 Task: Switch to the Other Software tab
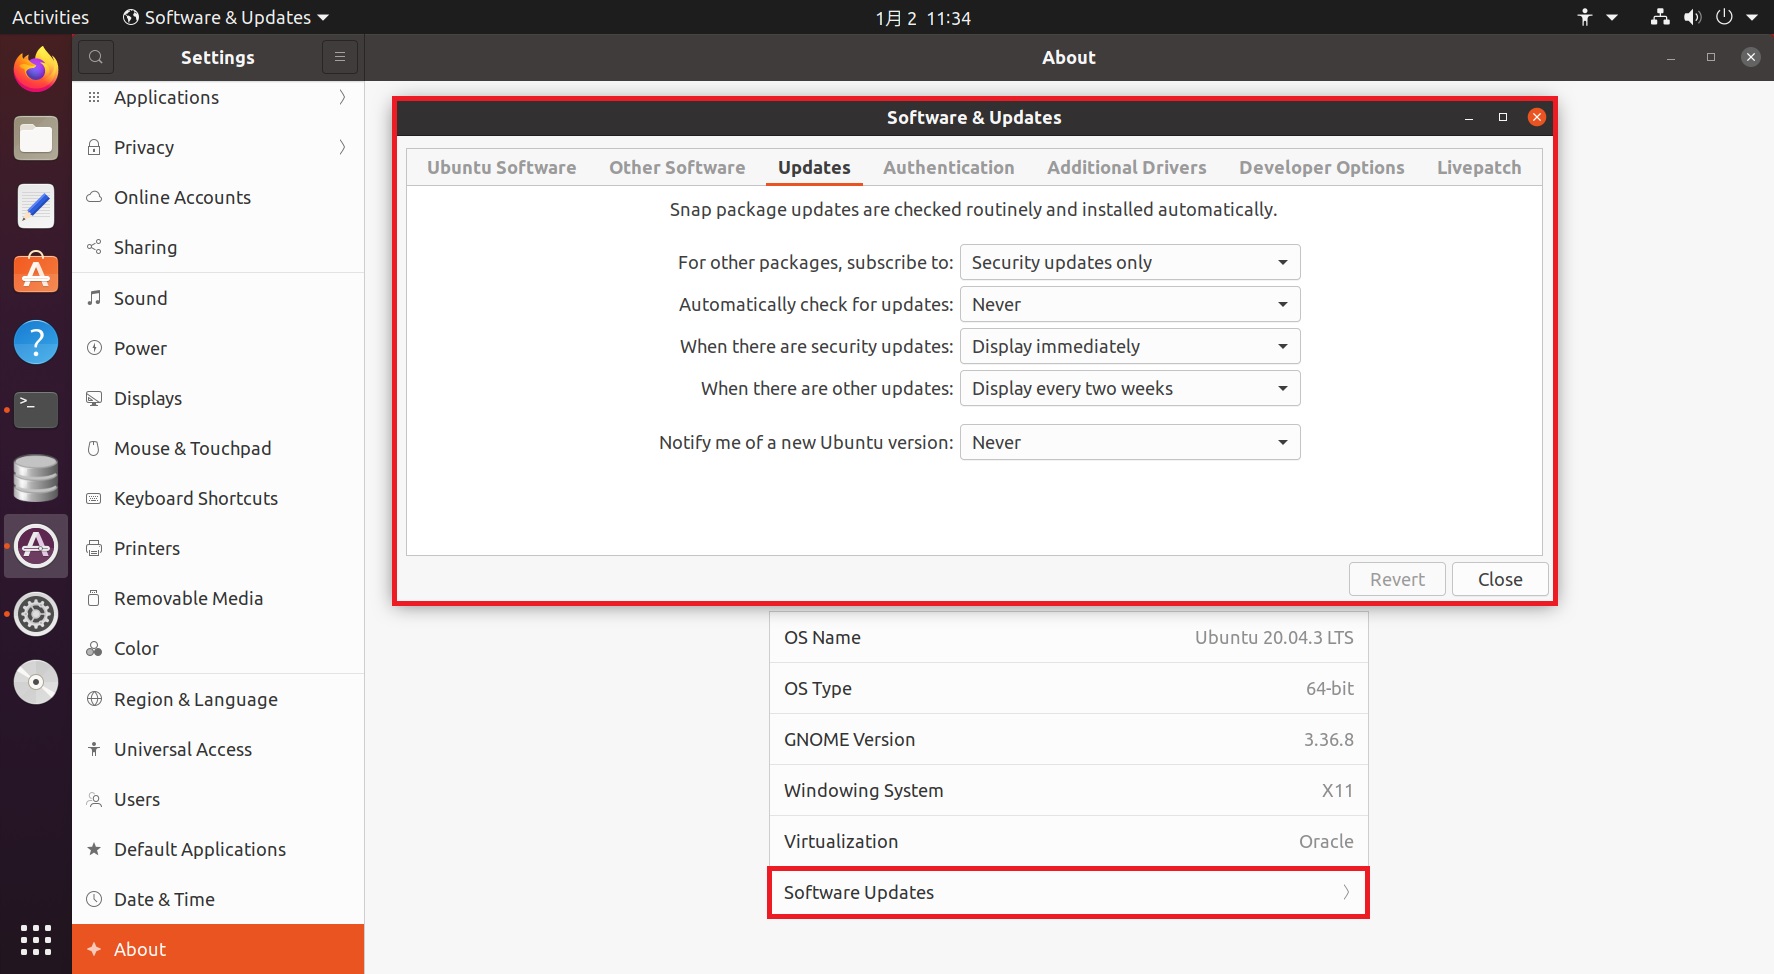[x=677, y=167]
